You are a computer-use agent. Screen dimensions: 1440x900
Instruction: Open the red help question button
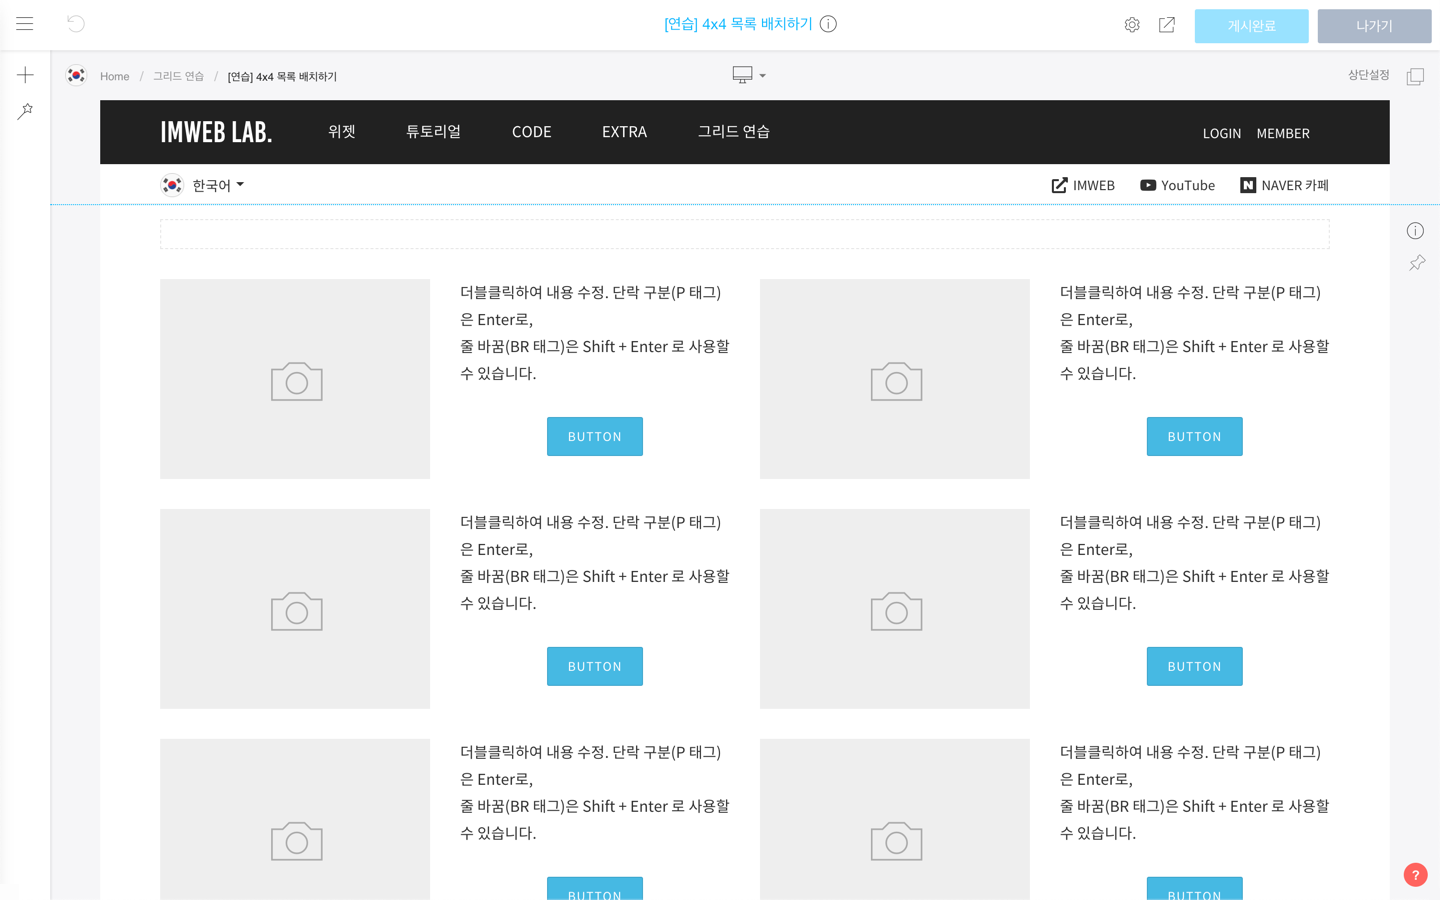click(x=1415, y=875)
